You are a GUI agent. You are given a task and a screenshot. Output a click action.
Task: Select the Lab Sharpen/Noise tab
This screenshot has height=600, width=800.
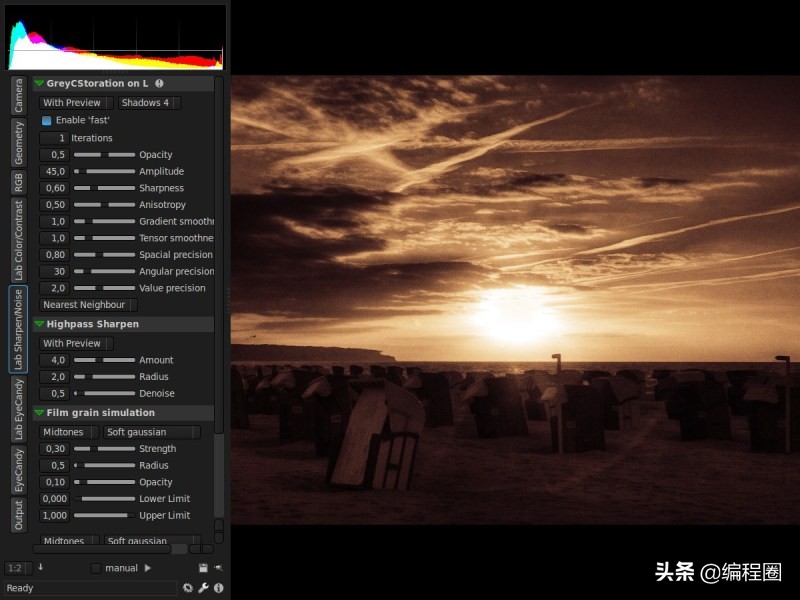pos(18,329)
